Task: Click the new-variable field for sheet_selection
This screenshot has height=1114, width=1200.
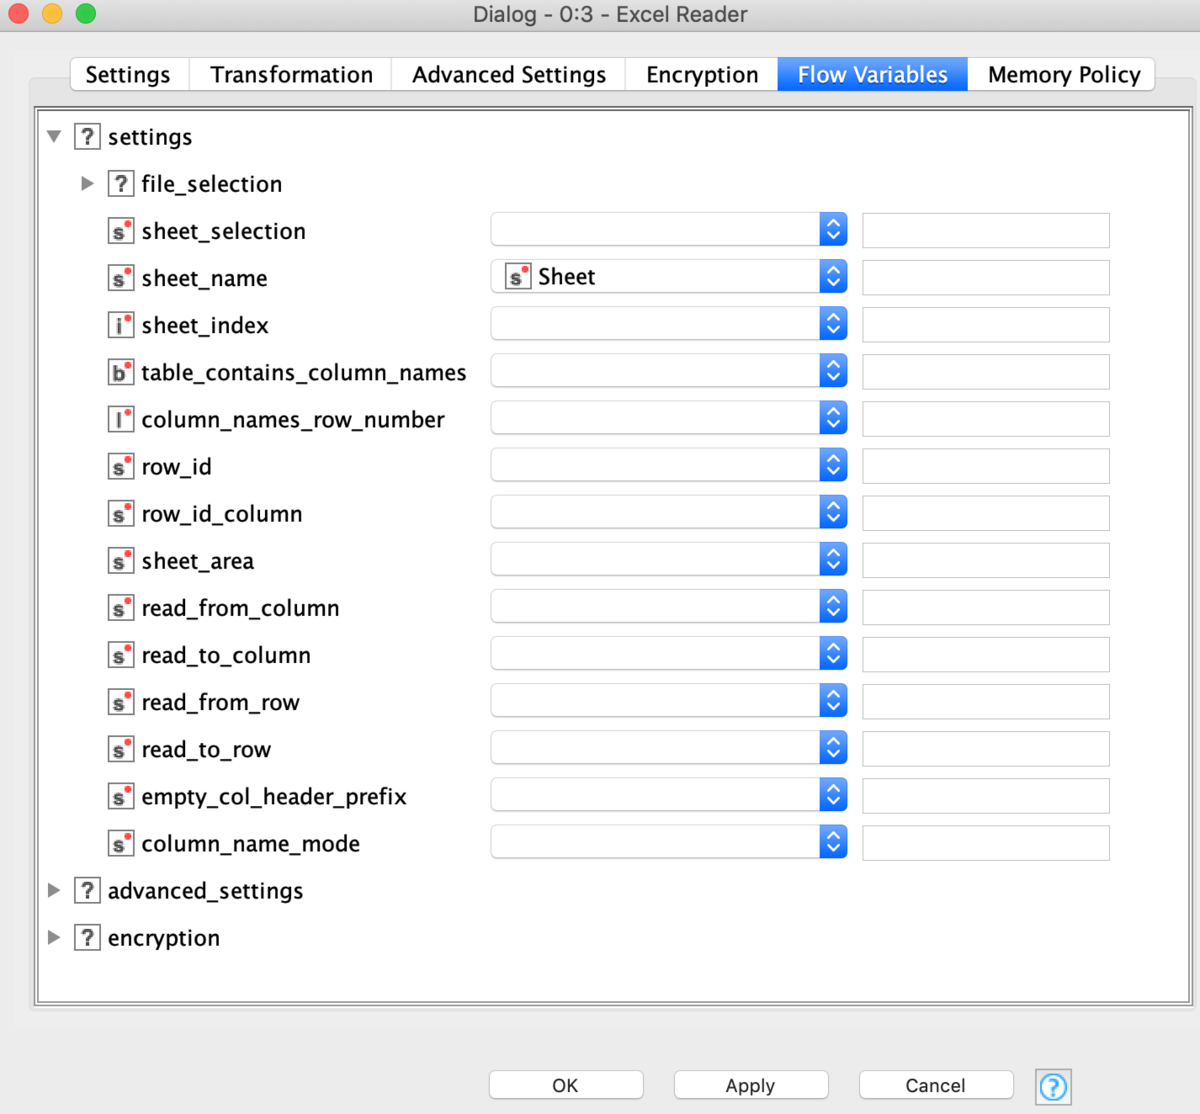Action: click(x=986, y=230)
